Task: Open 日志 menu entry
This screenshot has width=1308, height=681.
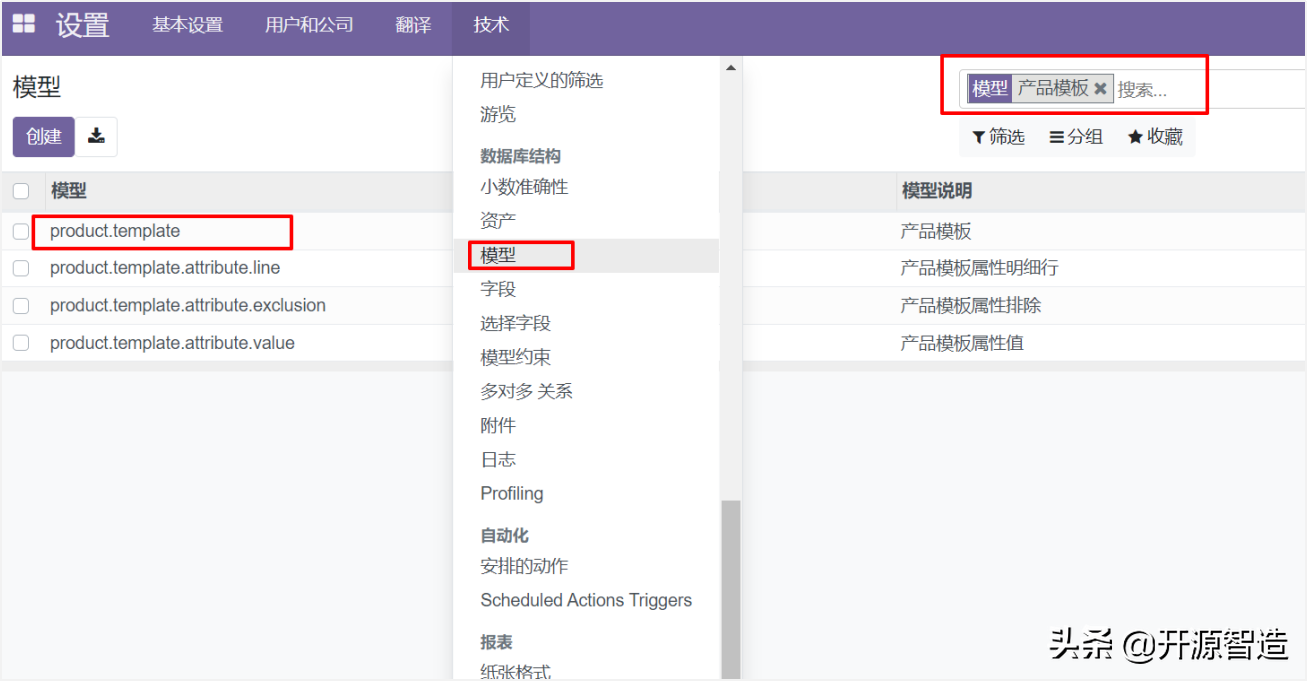Action: (x=498, y=459)
